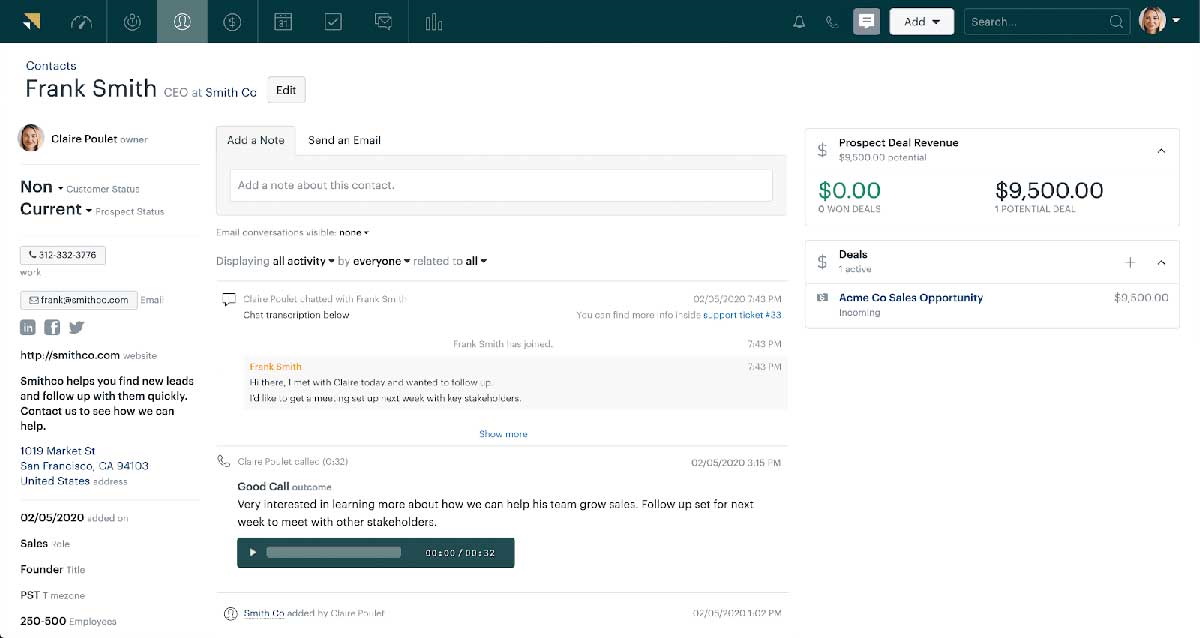
Task: Switch to the Send an Email tab
Action: (x=344, y=140)
